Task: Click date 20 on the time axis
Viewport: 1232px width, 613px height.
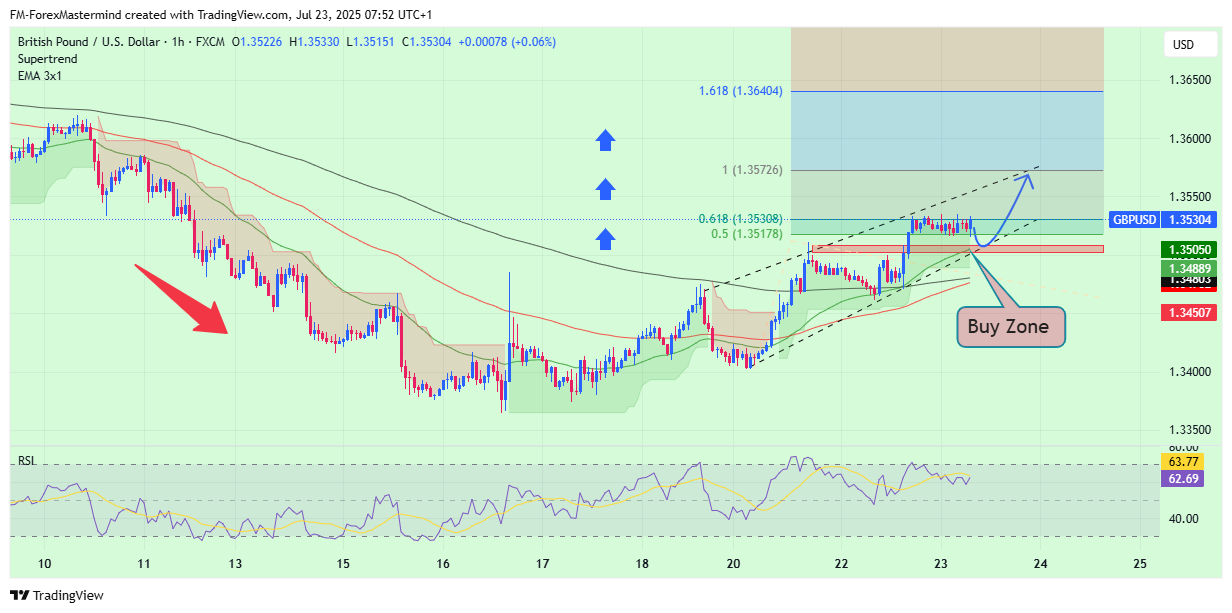Action: tap(733, 564)
